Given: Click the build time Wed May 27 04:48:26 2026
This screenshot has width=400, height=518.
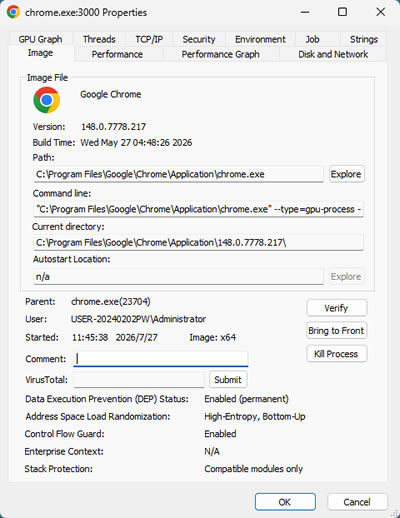Looking at the screenshot, I should pyautogui.click(x=136, y=143).
